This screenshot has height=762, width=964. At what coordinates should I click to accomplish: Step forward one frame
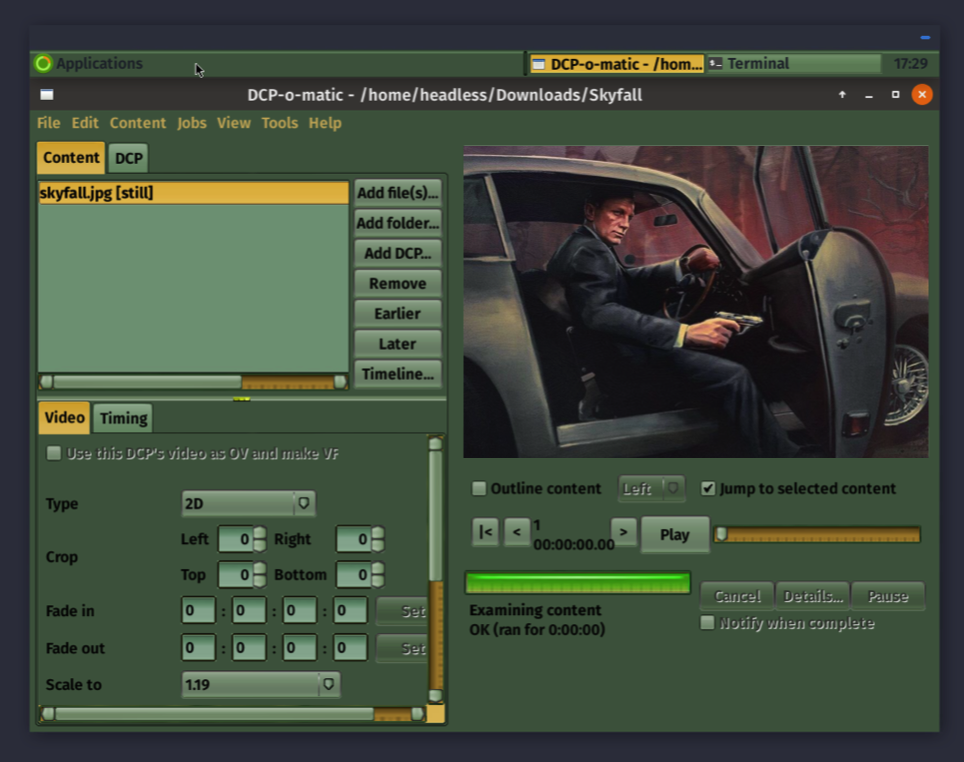click(x=623, y=532)
